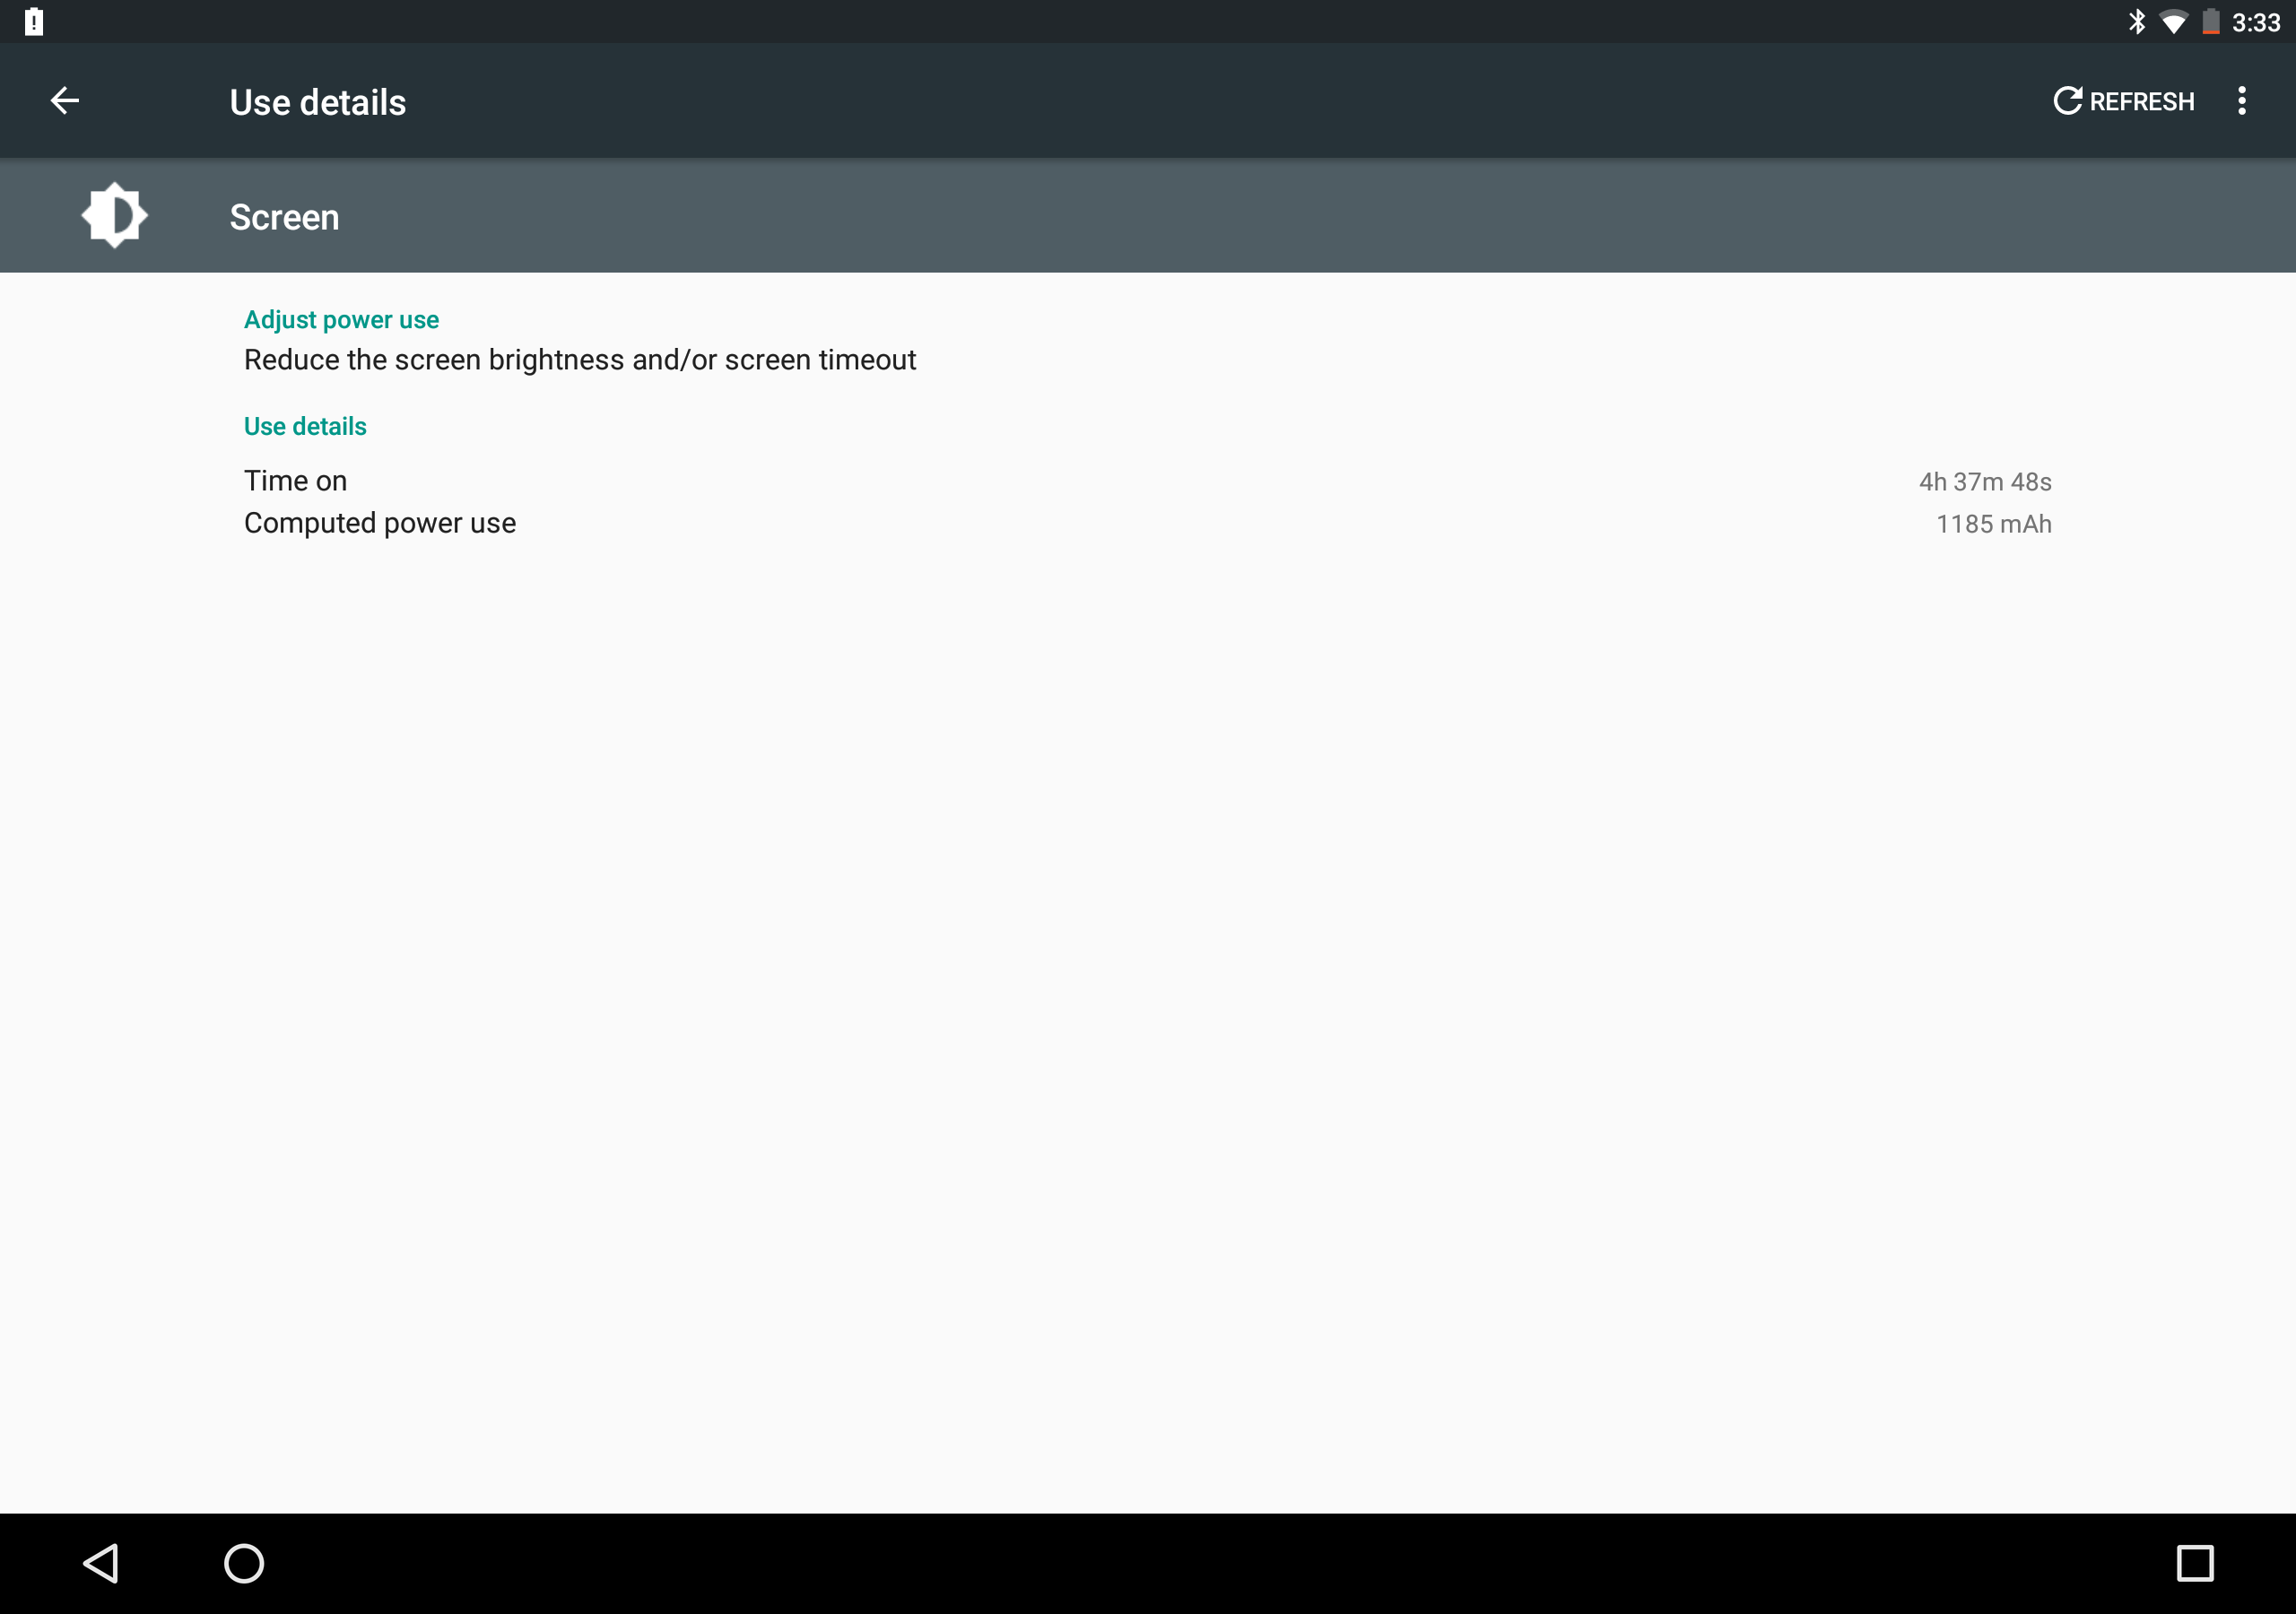The image size is (2296, 1614).
Task: Click the REFRESH button
Action: tap(2124, 101)
